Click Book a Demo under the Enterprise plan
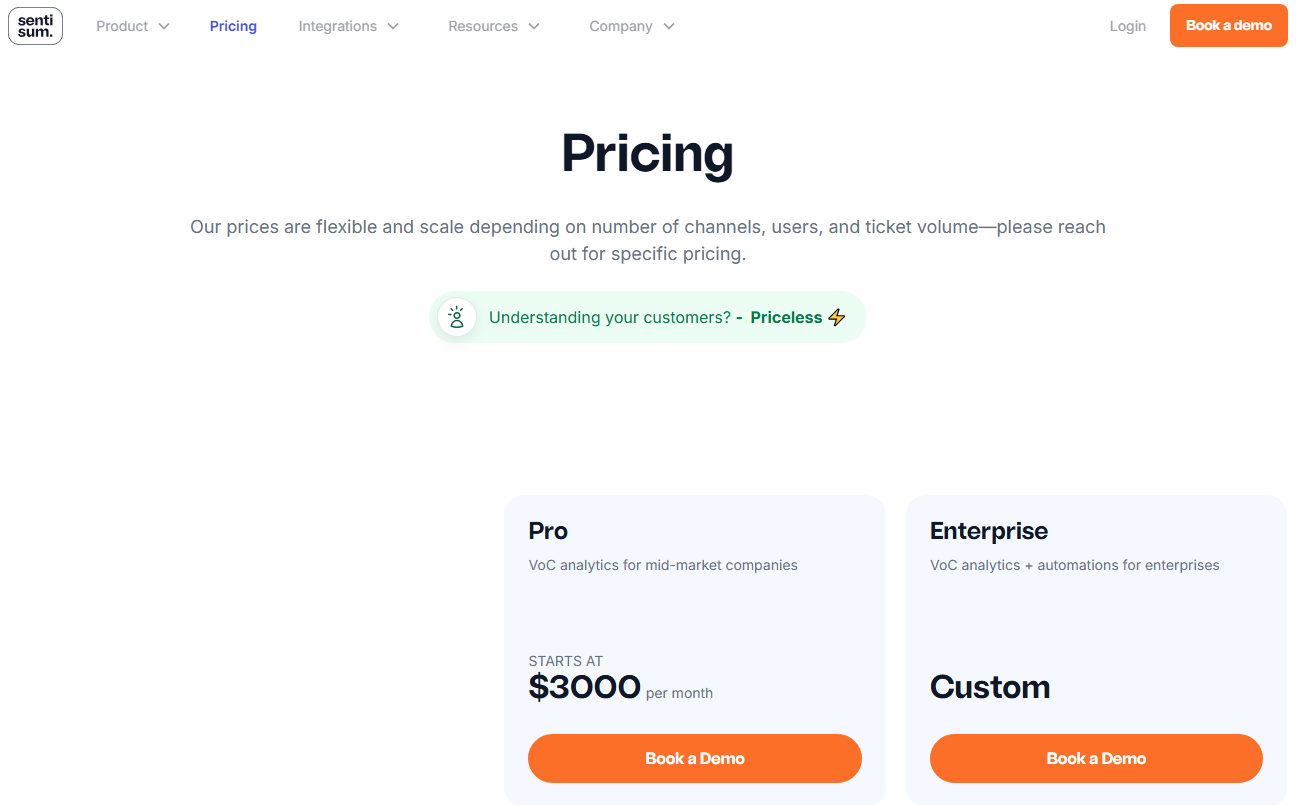1306x805 pixels. coord(1096,758)
